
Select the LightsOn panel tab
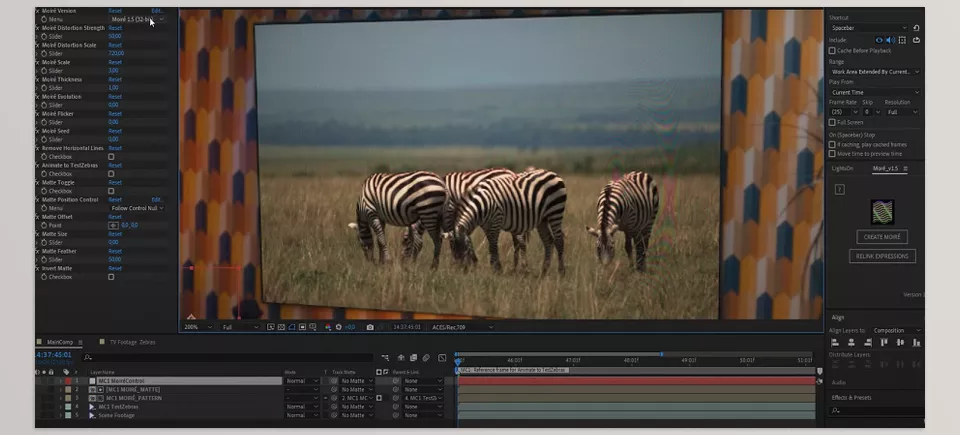click(x=842, y=168)
